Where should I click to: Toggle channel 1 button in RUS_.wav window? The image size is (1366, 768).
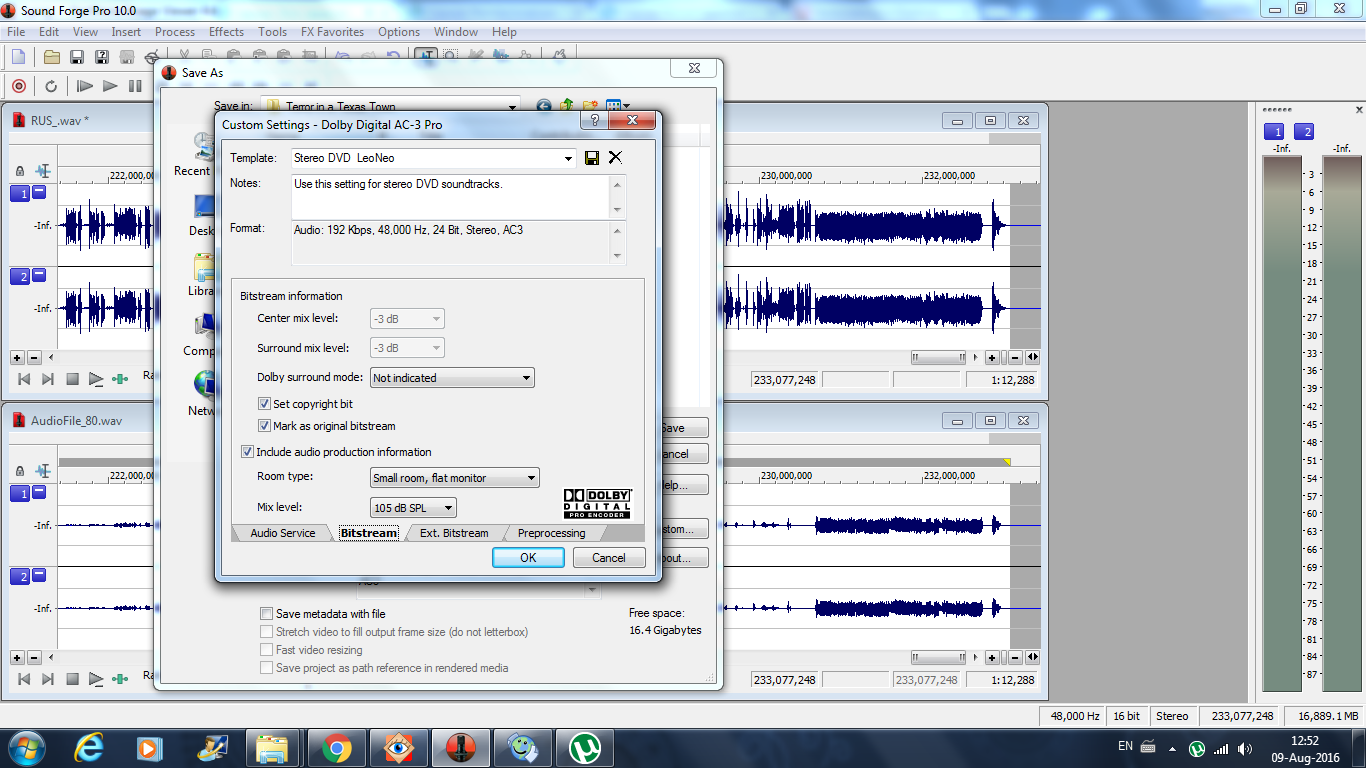[20, 193]
